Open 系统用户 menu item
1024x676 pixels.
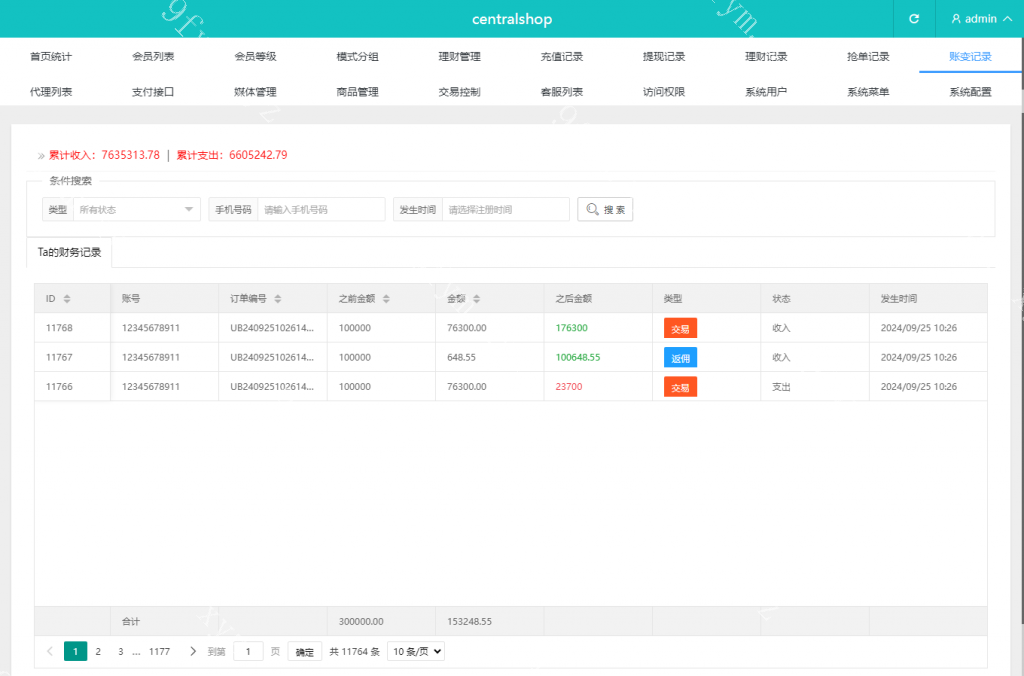[x=766, y=91]
